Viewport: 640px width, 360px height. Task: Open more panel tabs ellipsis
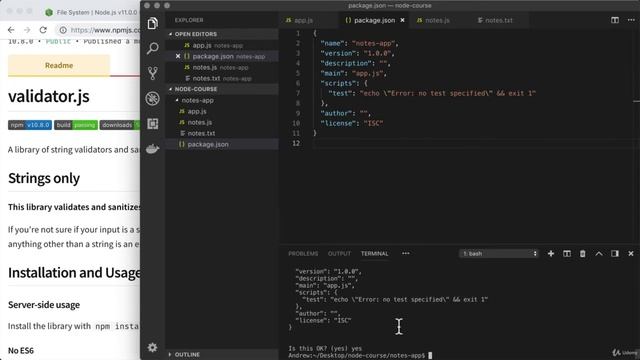pos(405,253)
